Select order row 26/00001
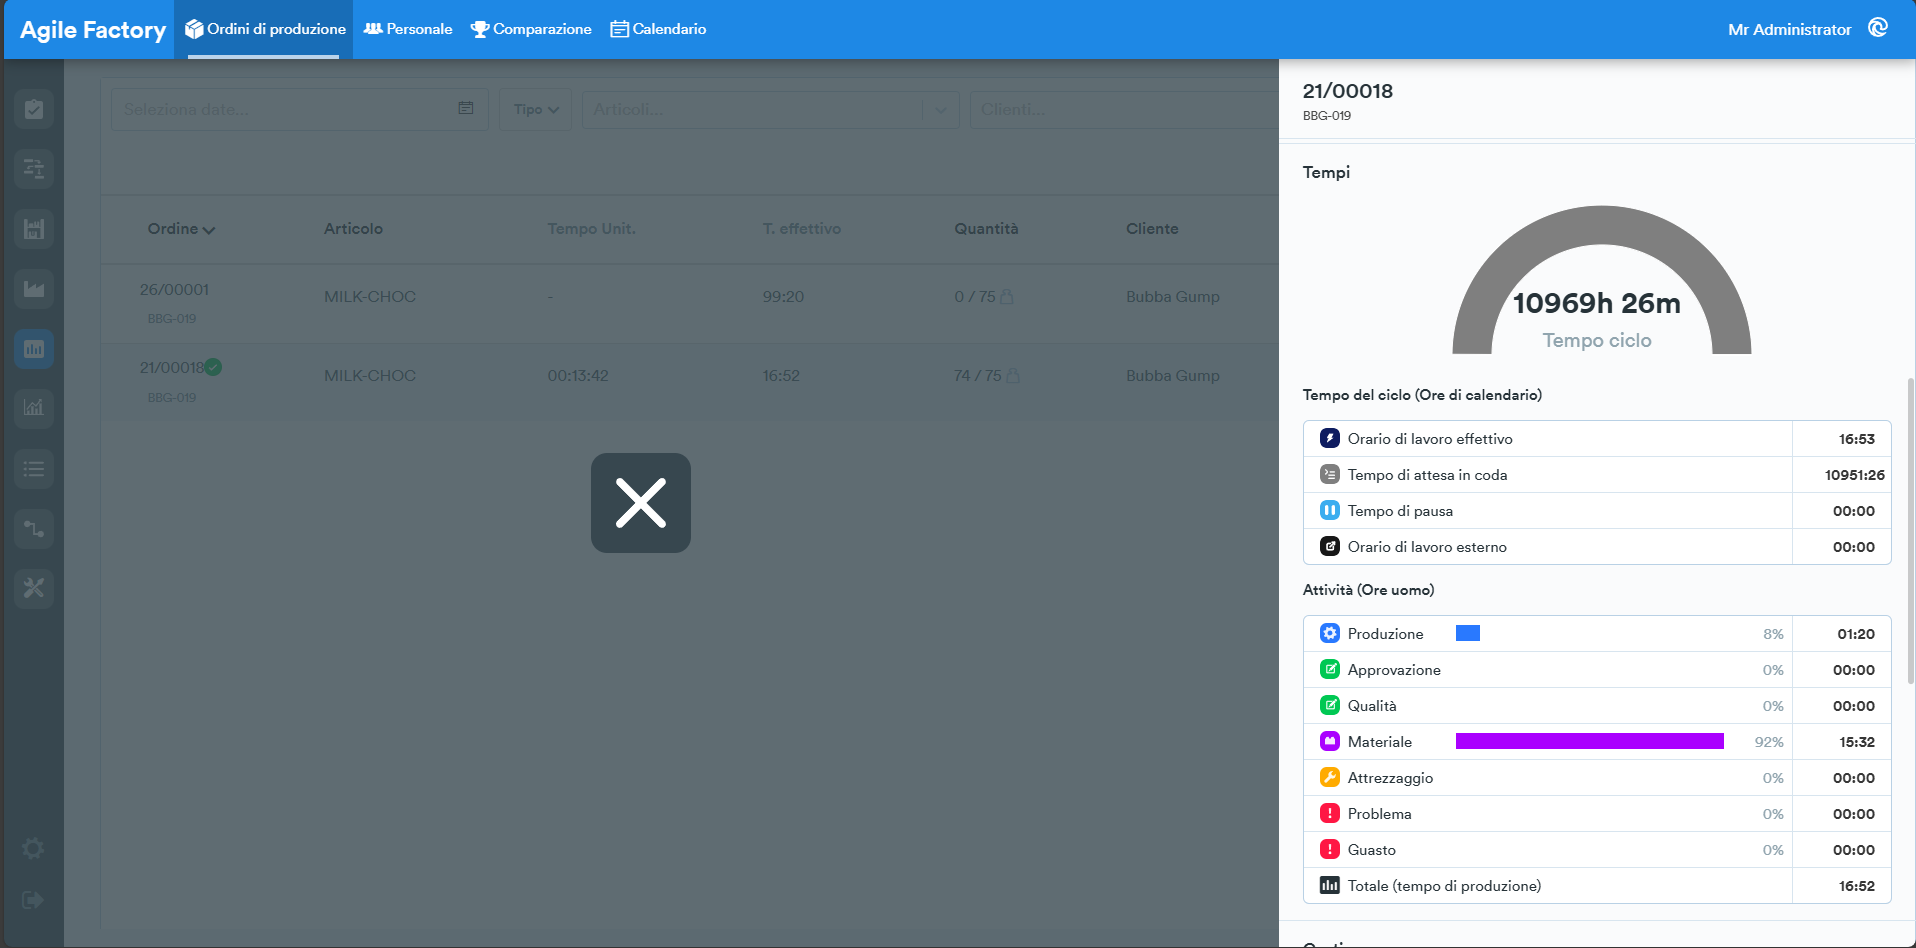 [690, 303]
